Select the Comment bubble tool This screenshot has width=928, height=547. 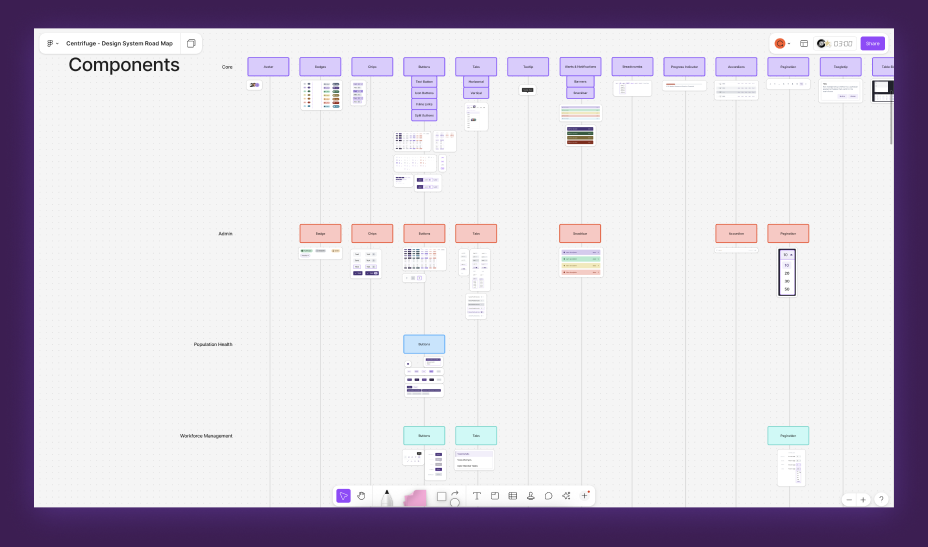click(549, 496)
